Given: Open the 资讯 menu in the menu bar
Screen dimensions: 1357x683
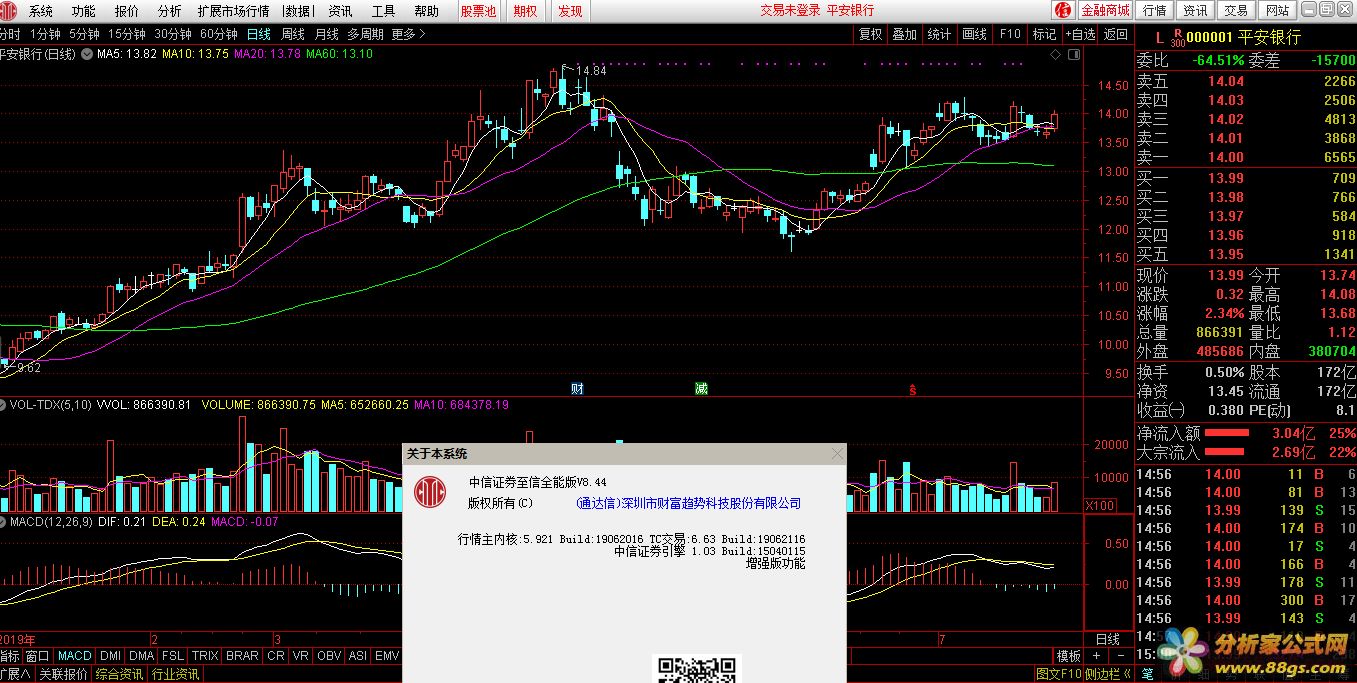Looking at the screenshot, I should coord(340,11).
